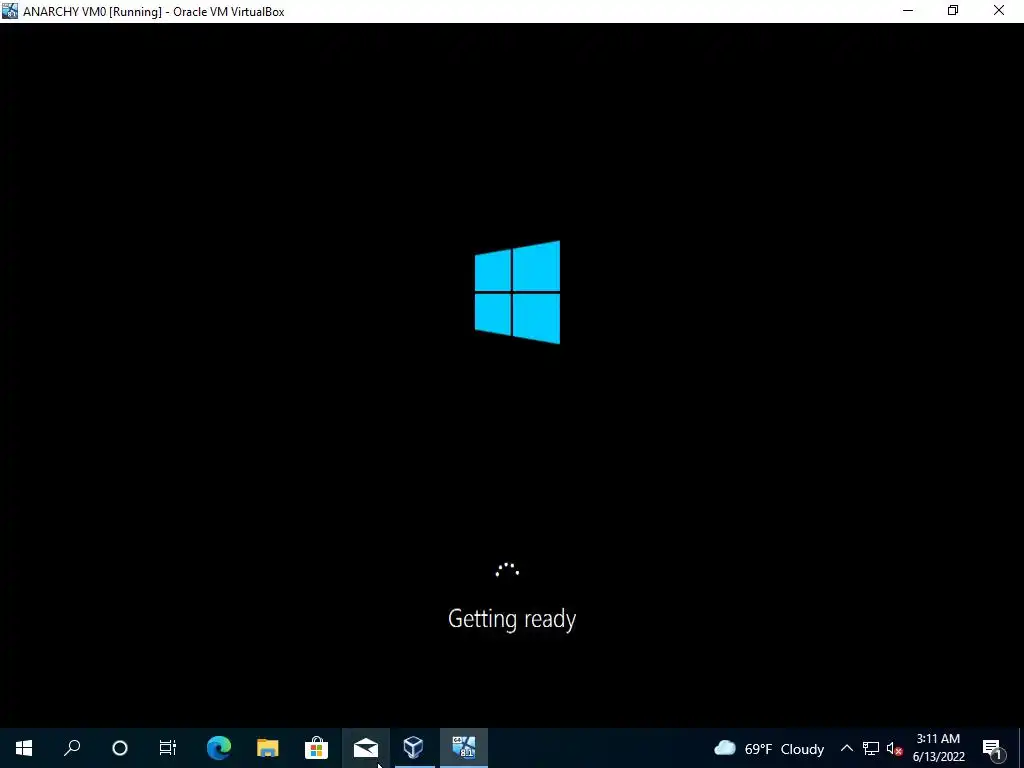Click muted volume speaker icon

[x=894, y=748]
